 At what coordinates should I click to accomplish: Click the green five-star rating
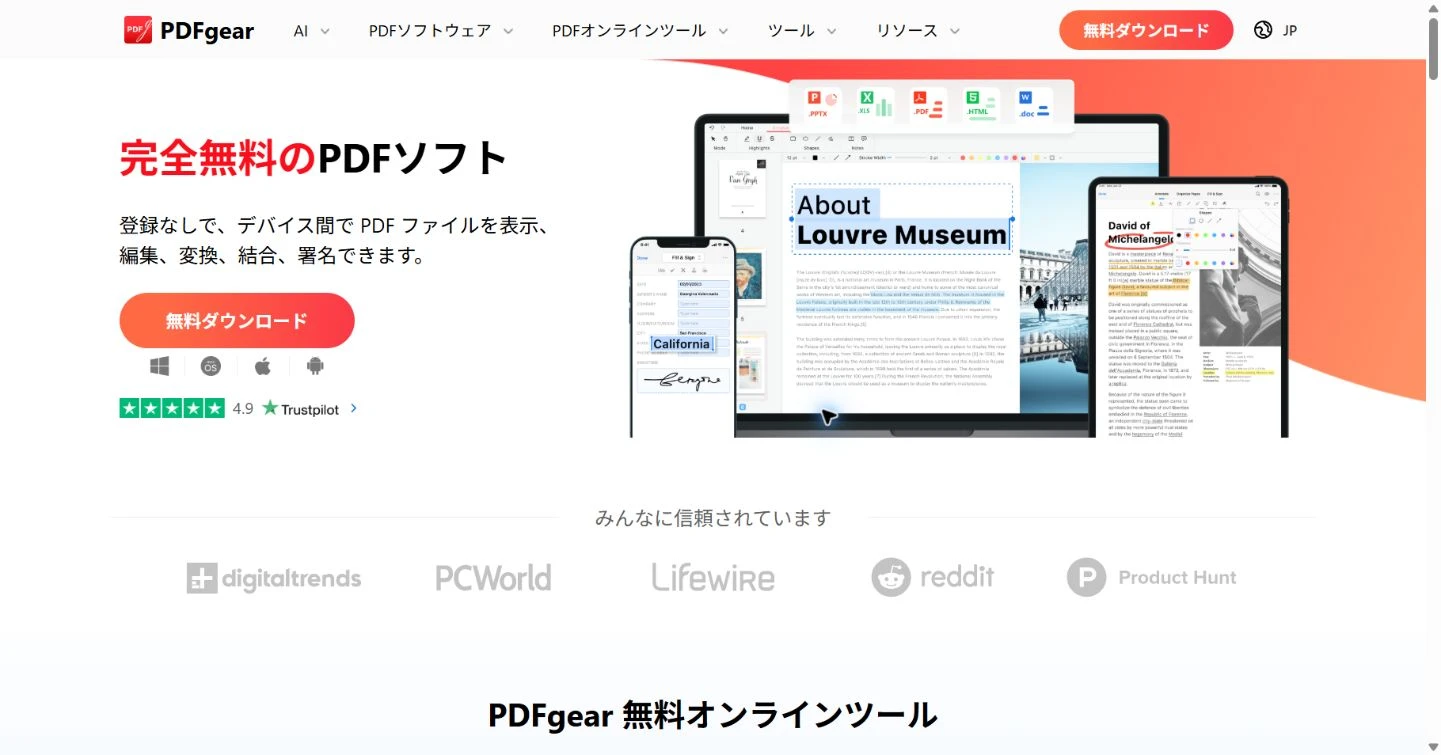point(172,408)
